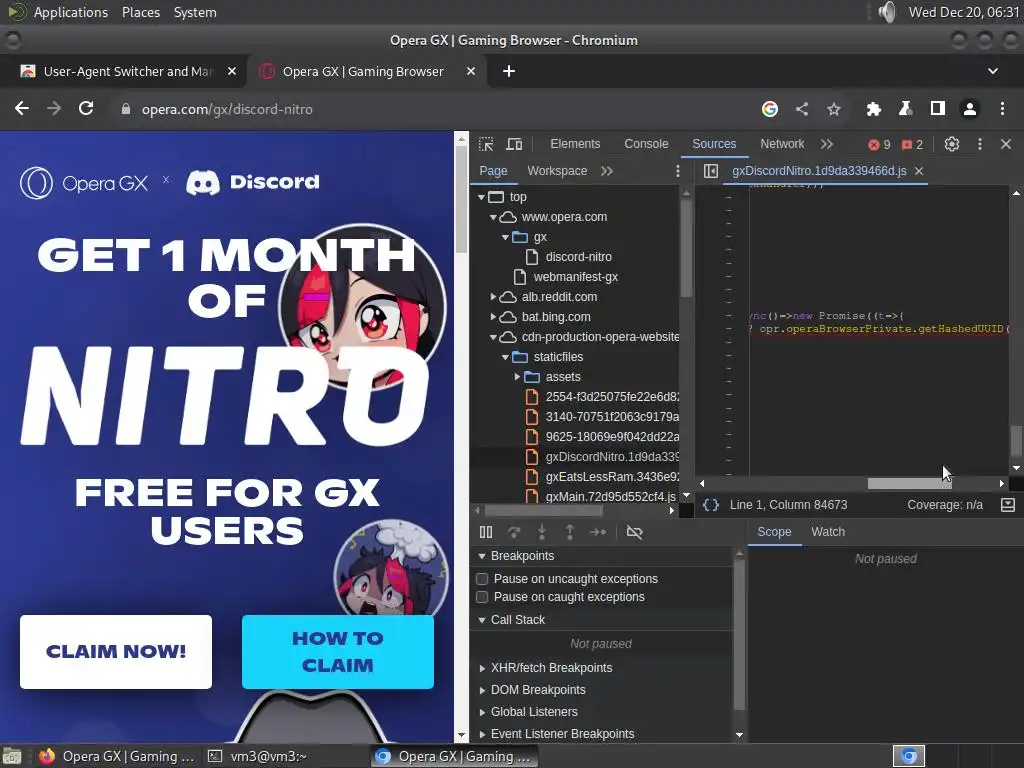This screenshot has width=1024, height=768.
Task: Click the step over debugger icon
Action: point(514,532)
